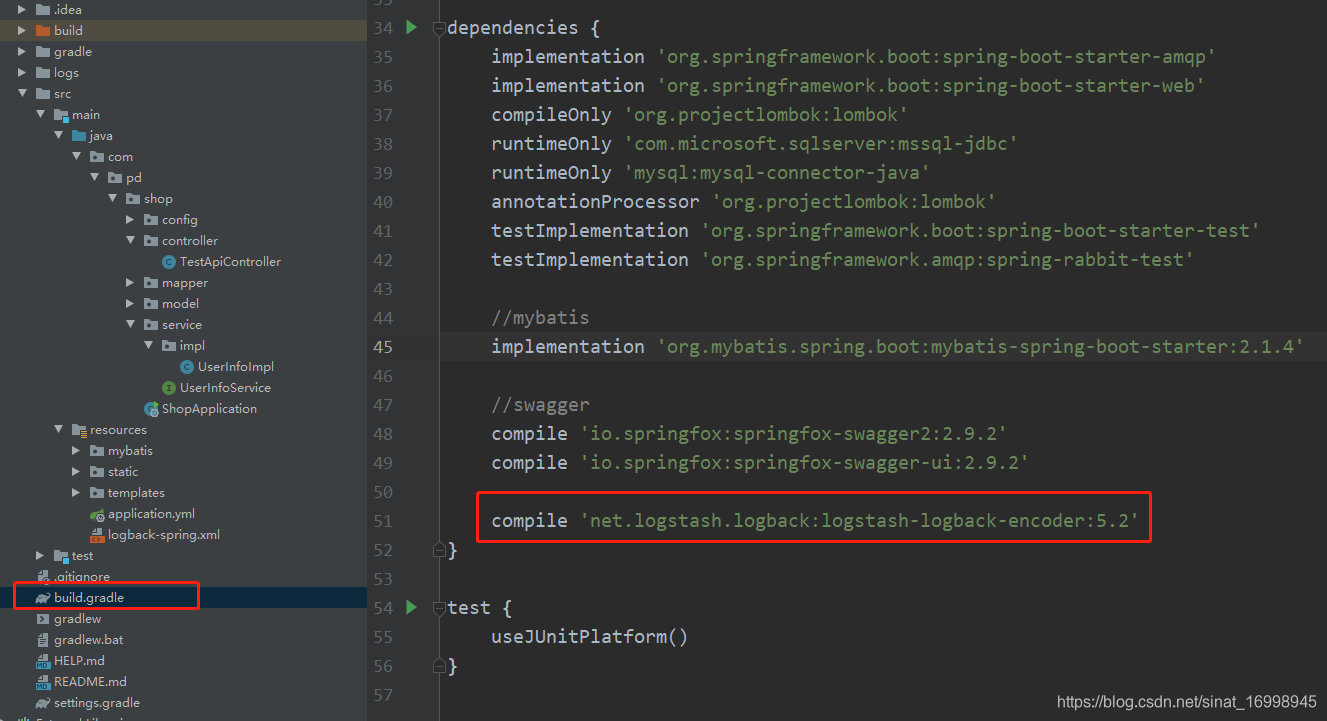
Task: Expand the test folder arrow
Action: [39, 555]
